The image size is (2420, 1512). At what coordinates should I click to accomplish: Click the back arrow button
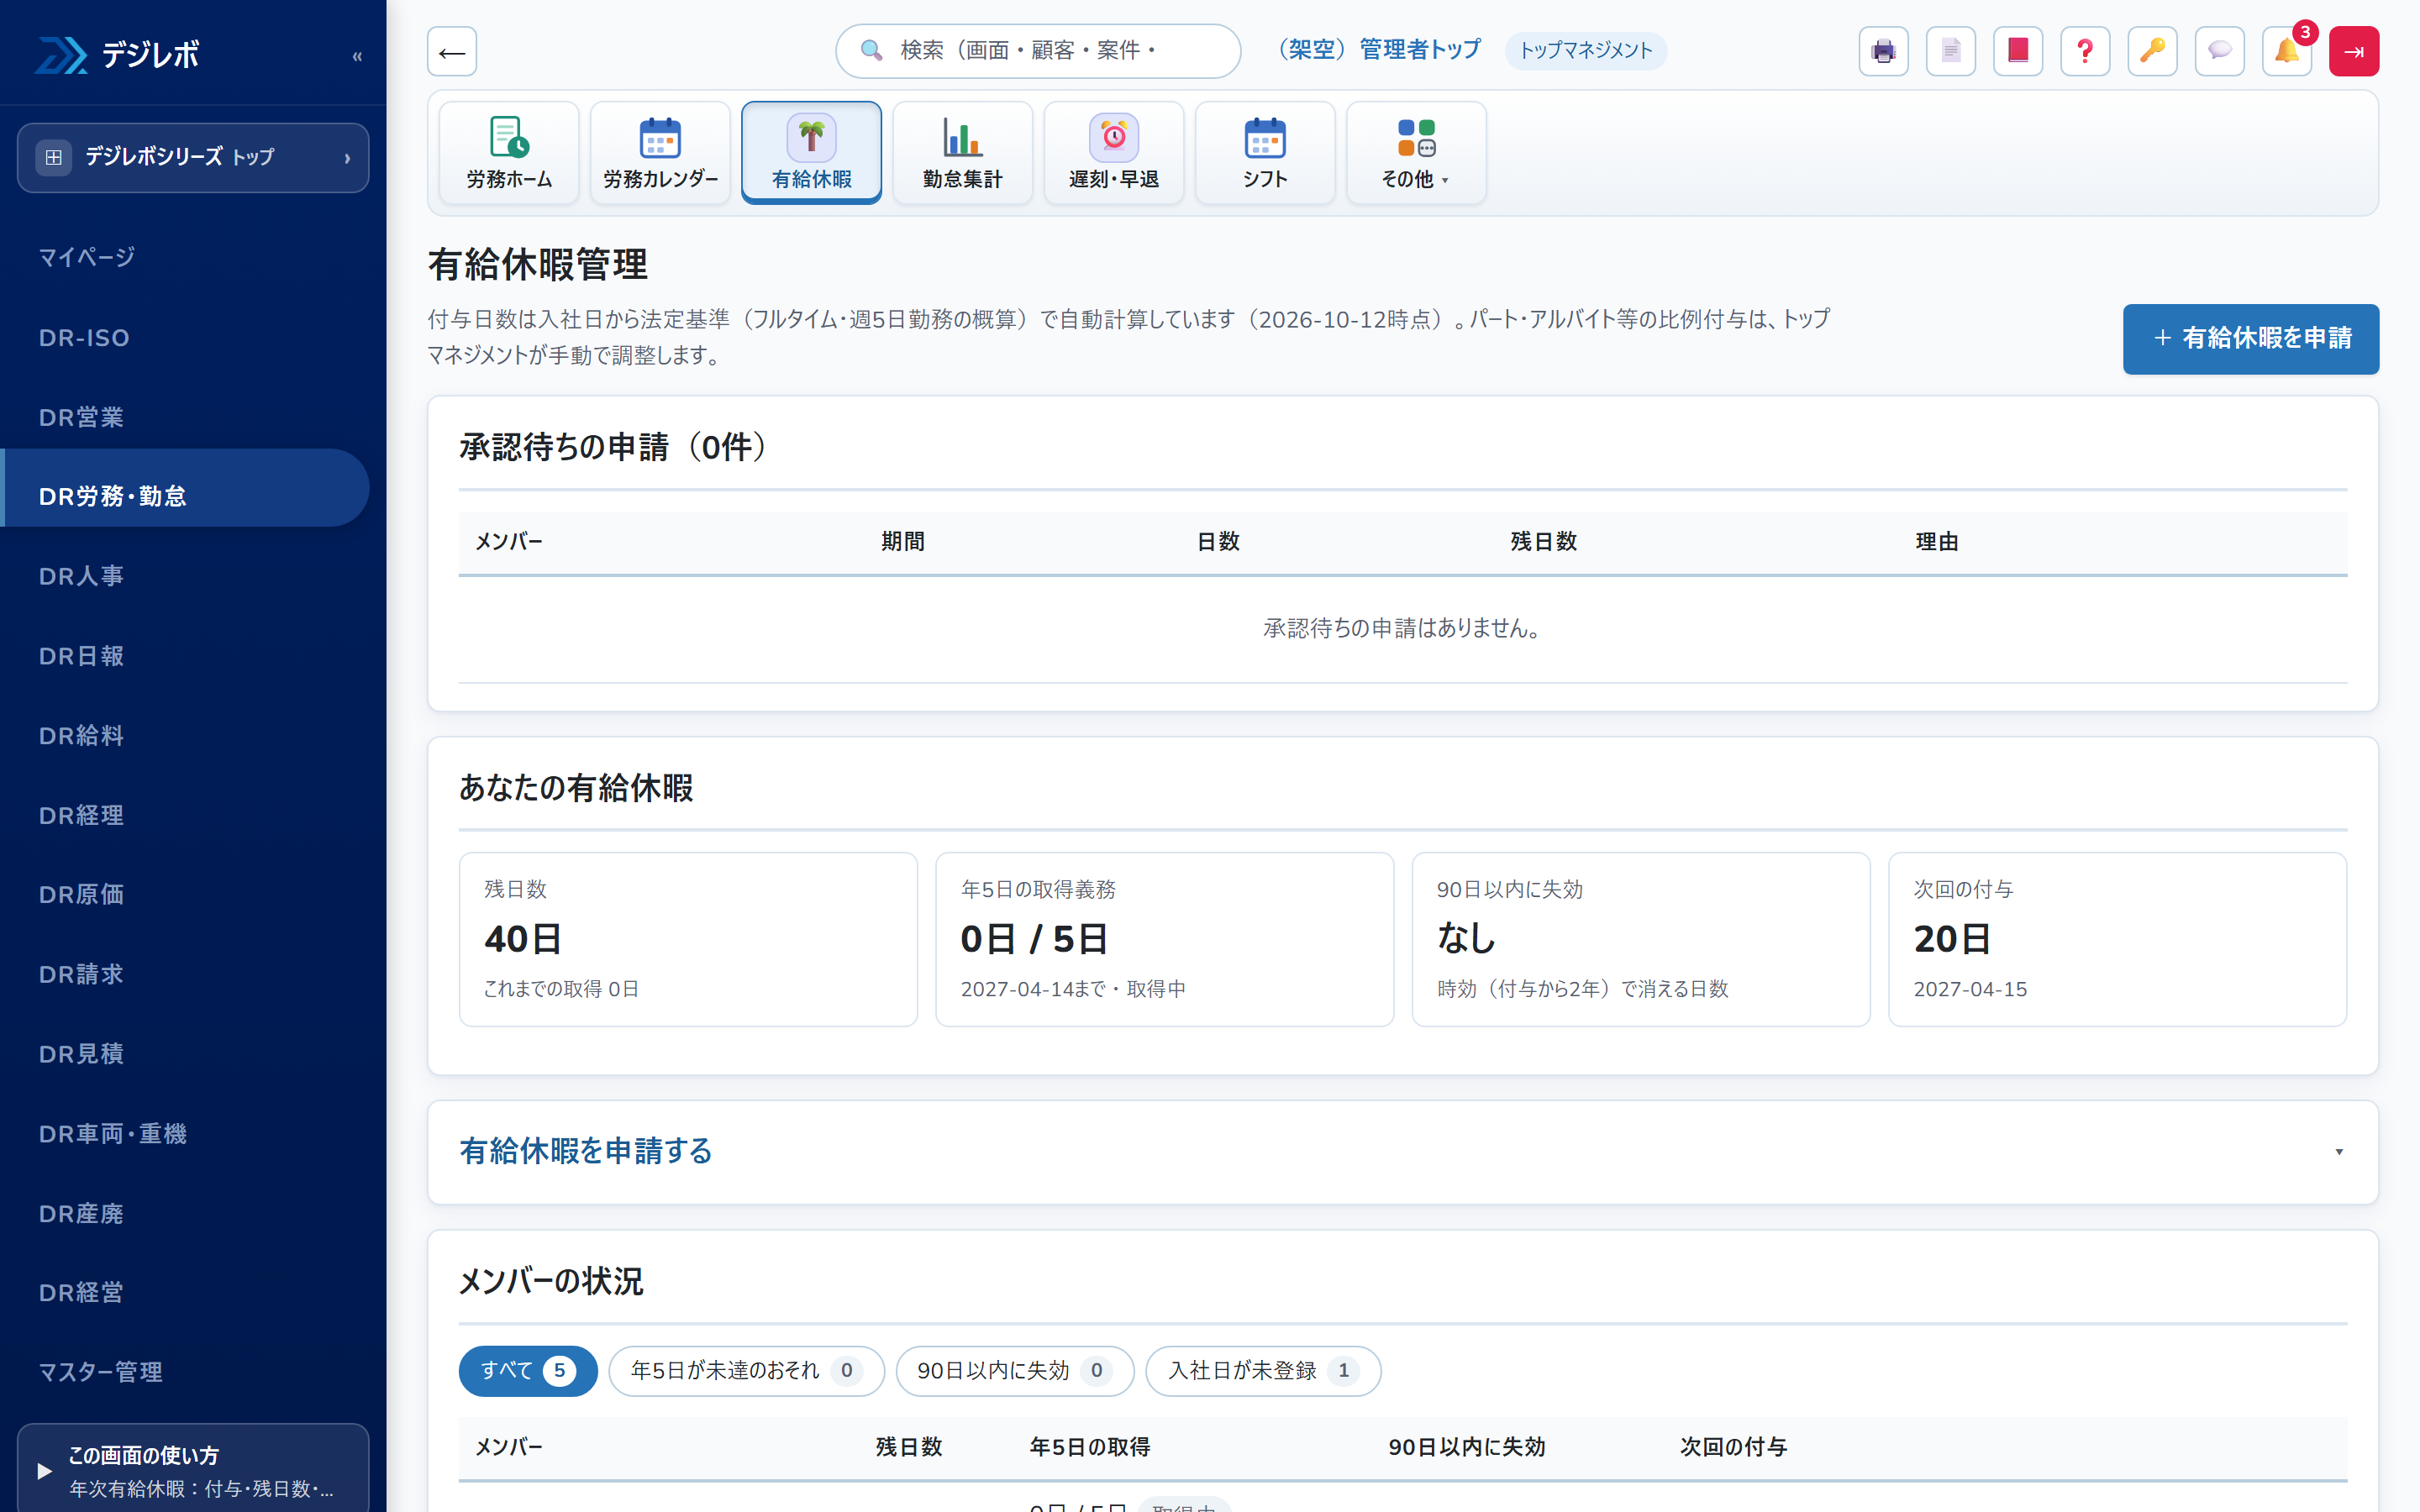point(452,51)
